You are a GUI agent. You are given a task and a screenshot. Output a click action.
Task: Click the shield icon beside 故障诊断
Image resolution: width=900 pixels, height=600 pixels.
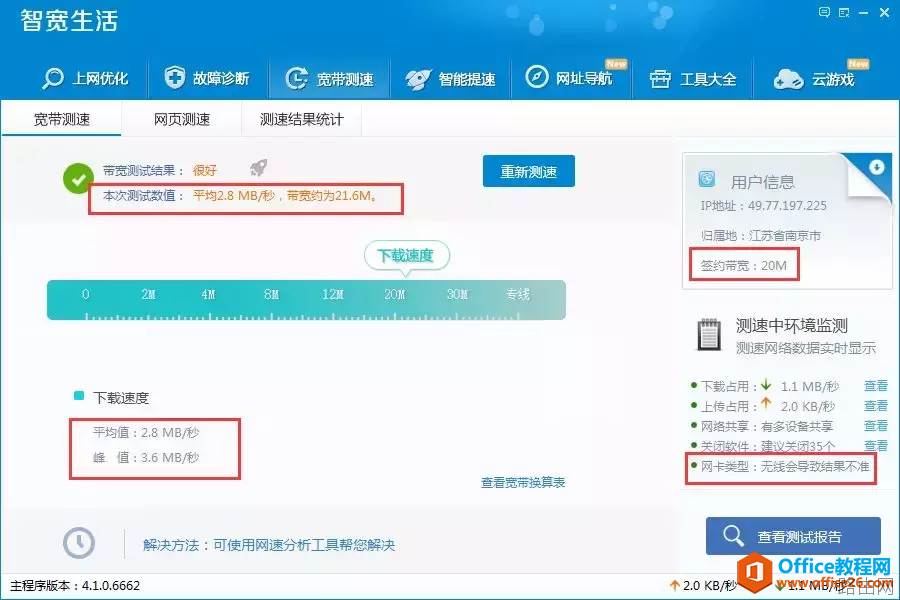(174, 77)
